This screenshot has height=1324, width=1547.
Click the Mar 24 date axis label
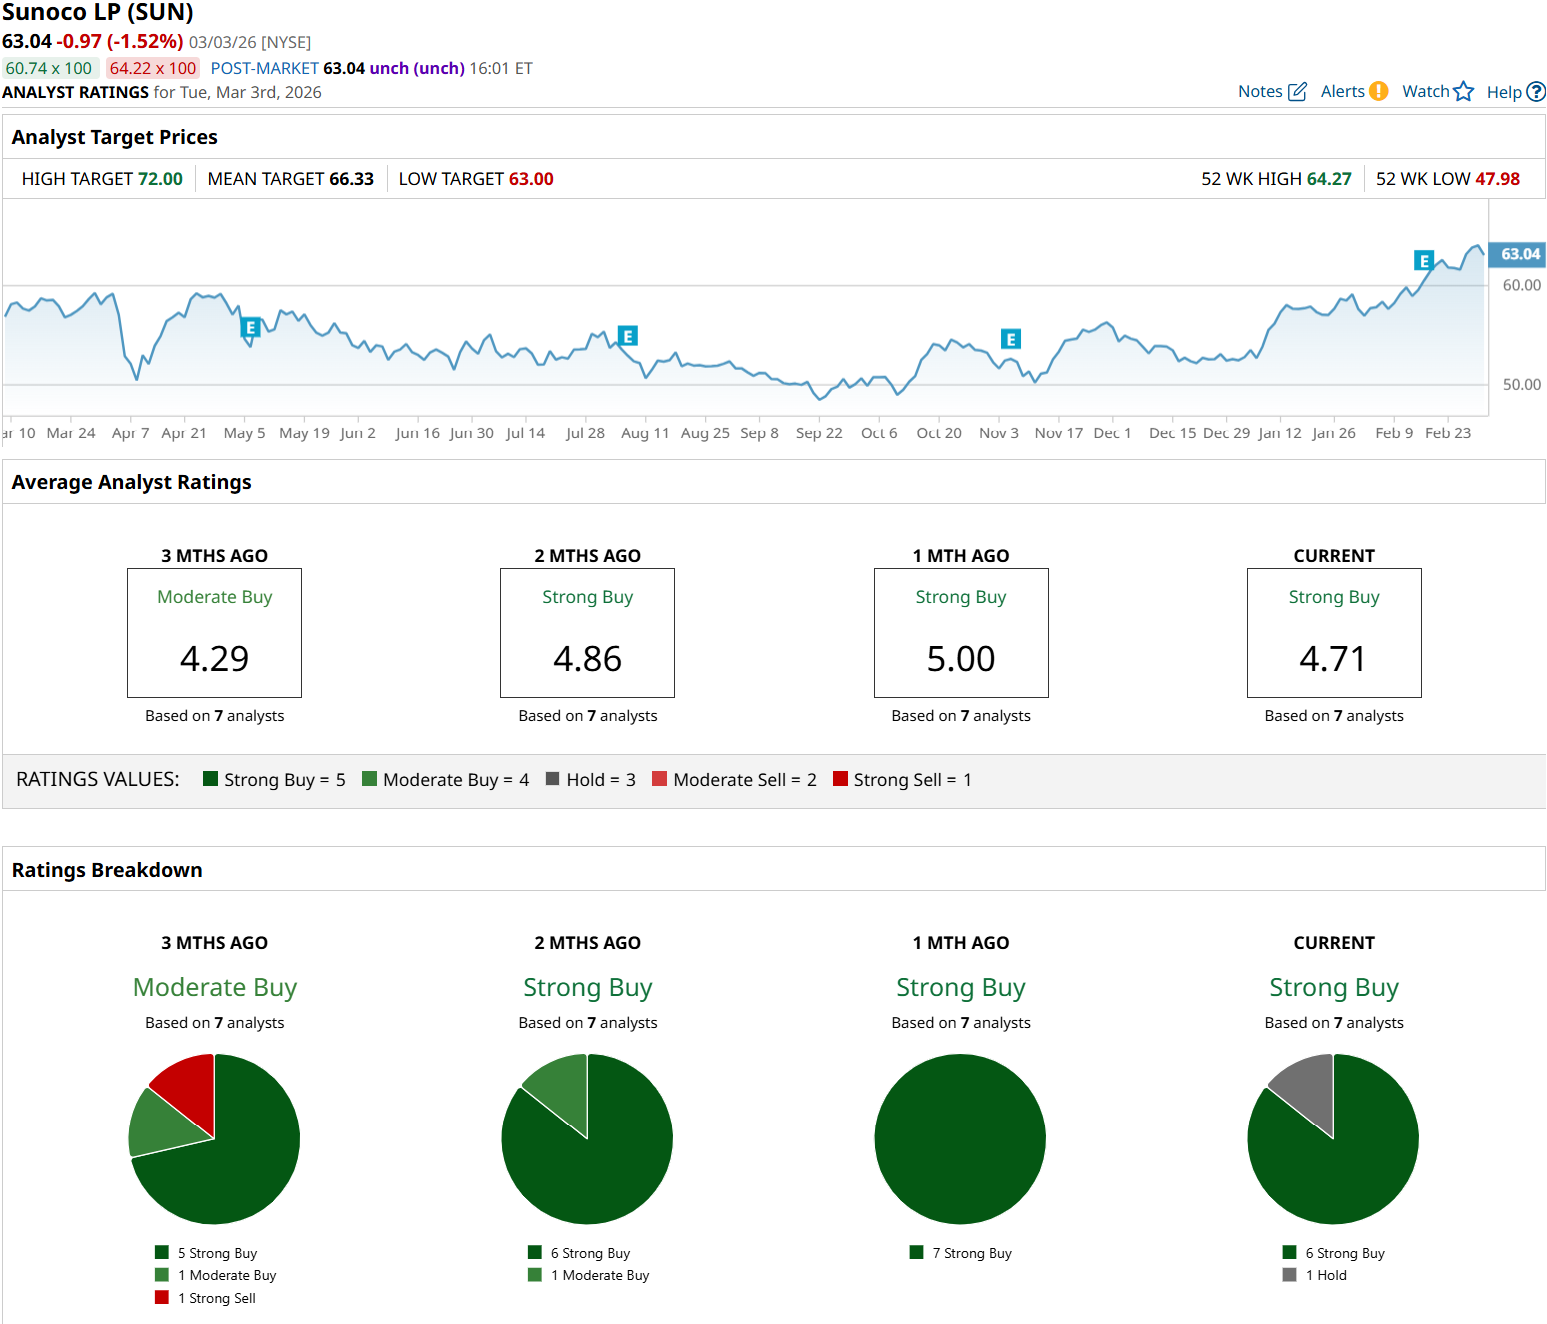coord(71,433)
